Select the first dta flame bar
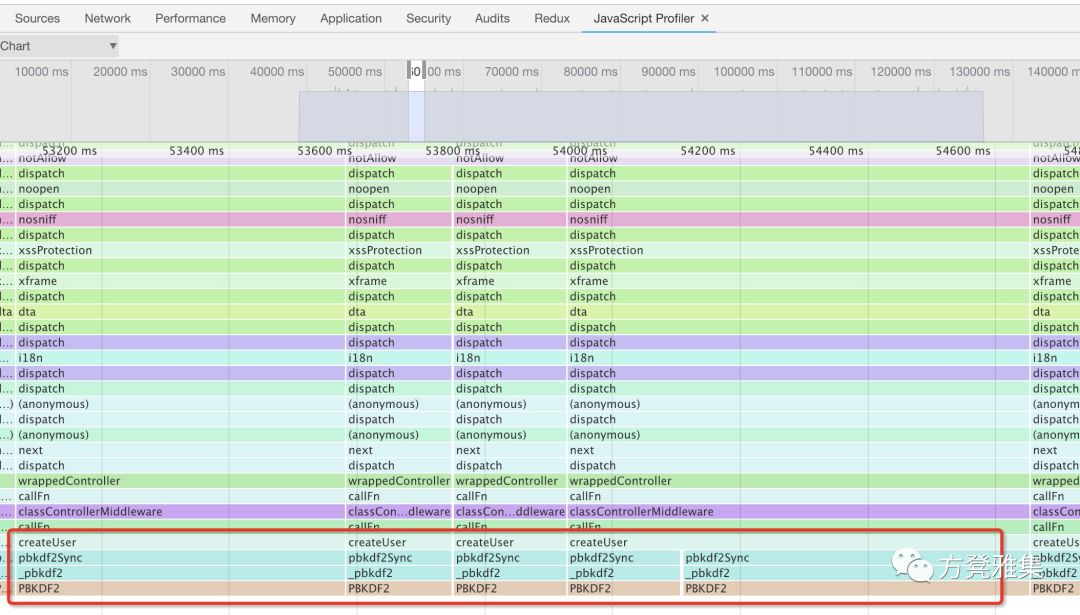 (x=179, y=312)
